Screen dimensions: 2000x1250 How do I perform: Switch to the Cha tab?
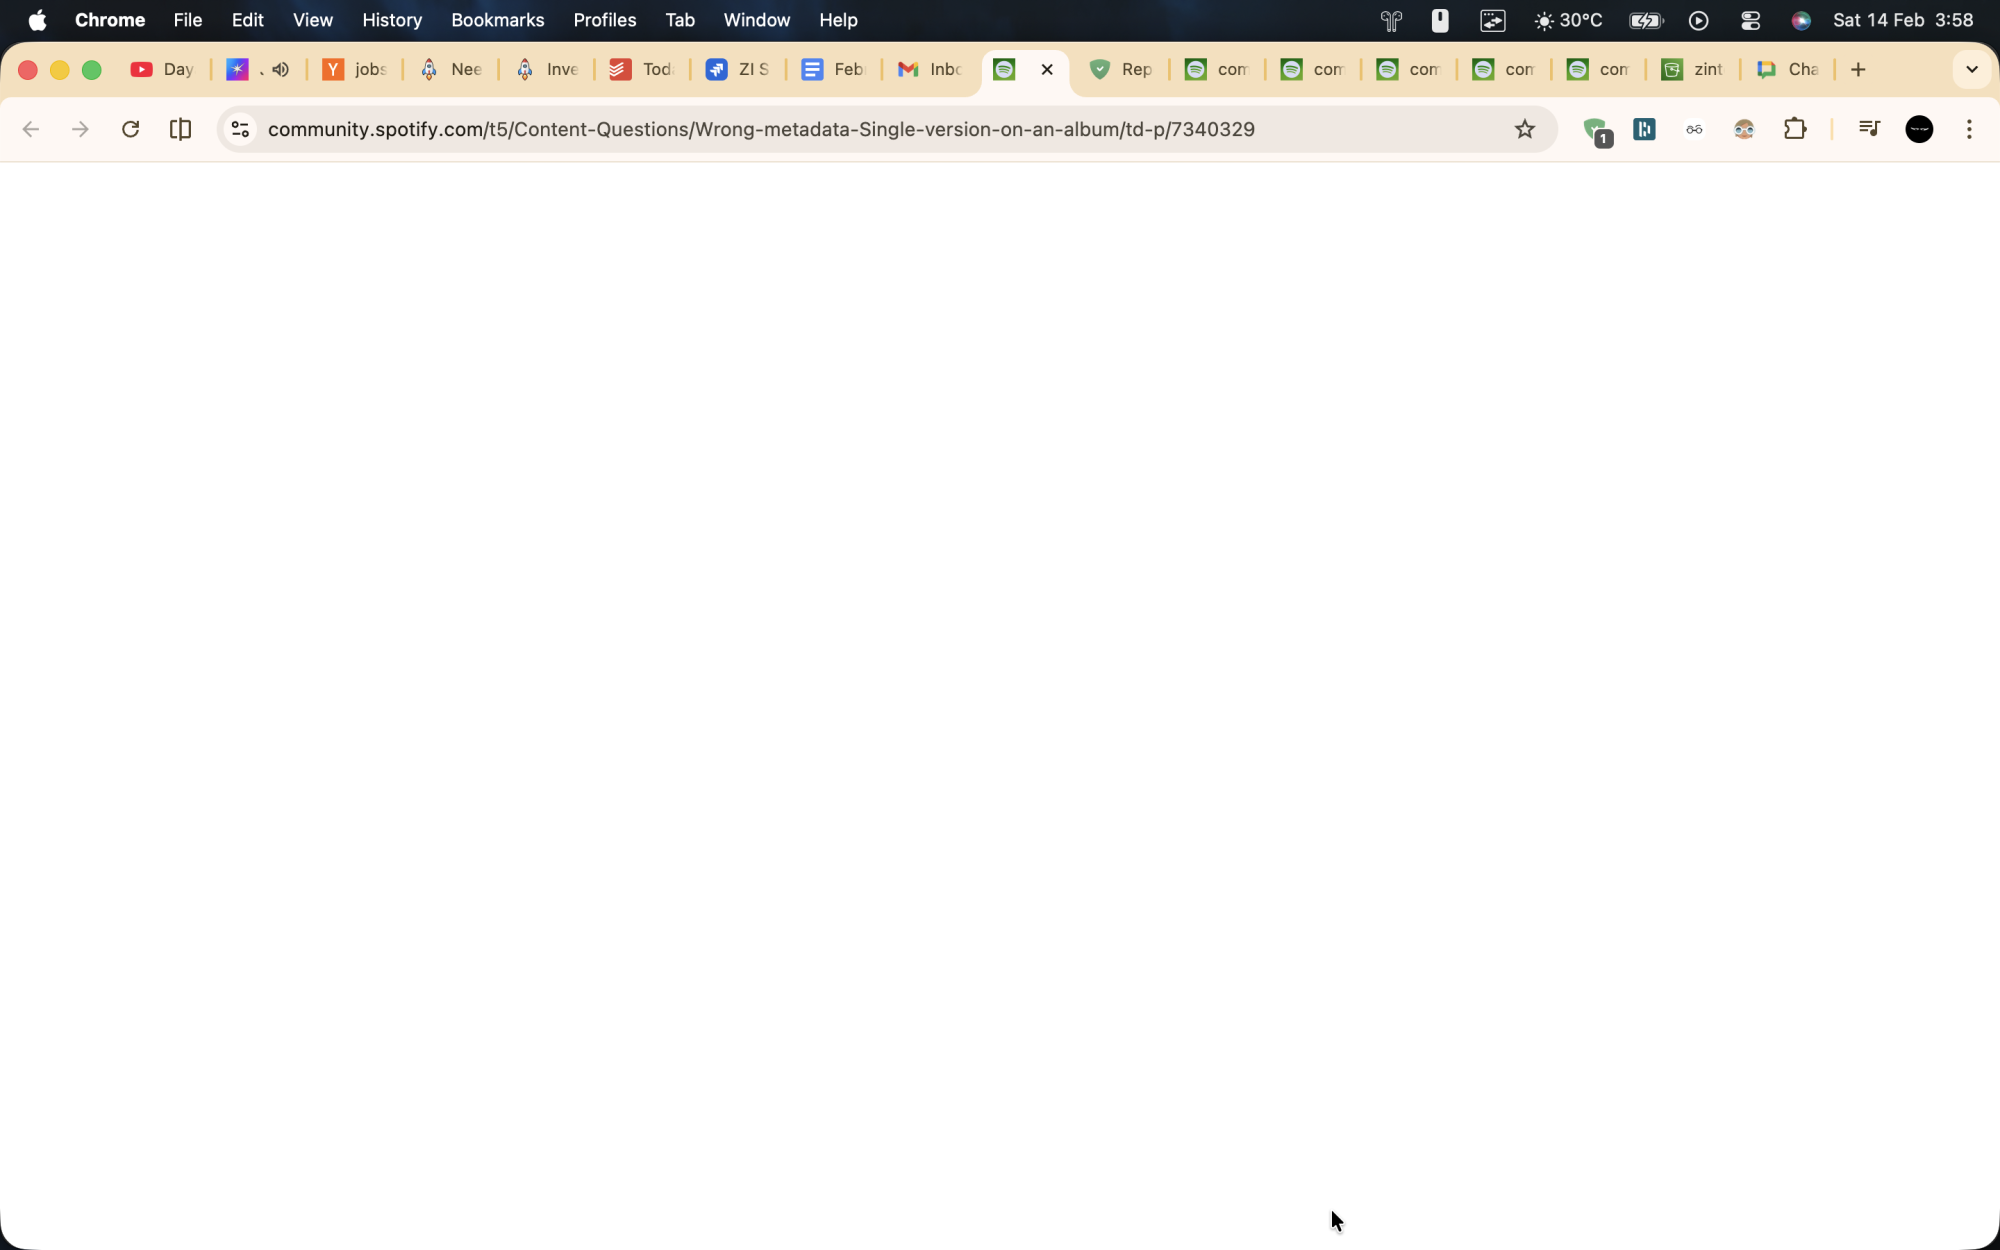1788,69
